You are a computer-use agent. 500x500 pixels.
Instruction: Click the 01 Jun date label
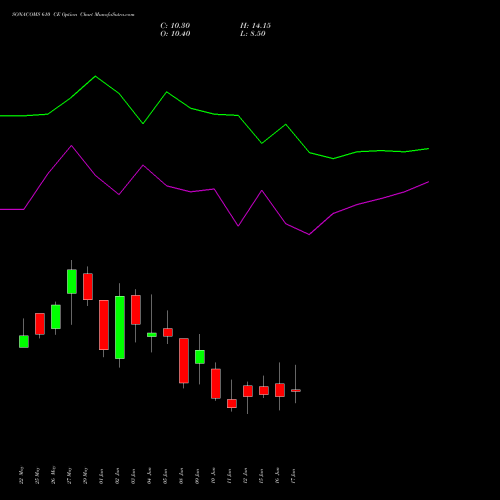[x=102, y=476]
